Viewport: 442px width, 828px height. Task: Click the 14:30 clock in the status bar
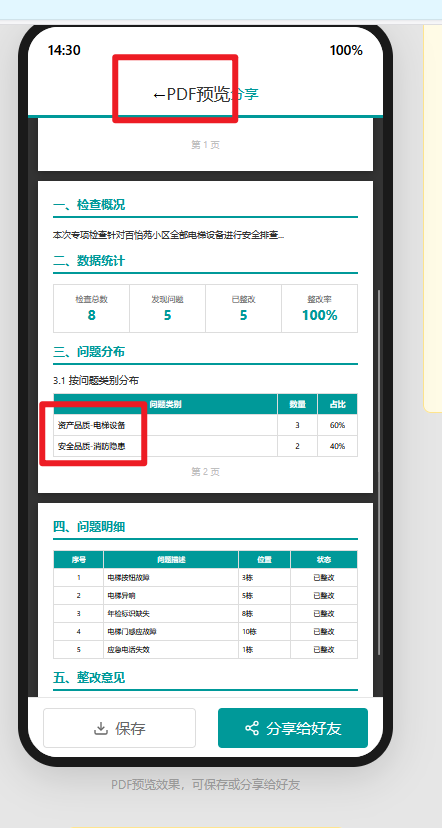pyautogui.click(x=64, y=50)
